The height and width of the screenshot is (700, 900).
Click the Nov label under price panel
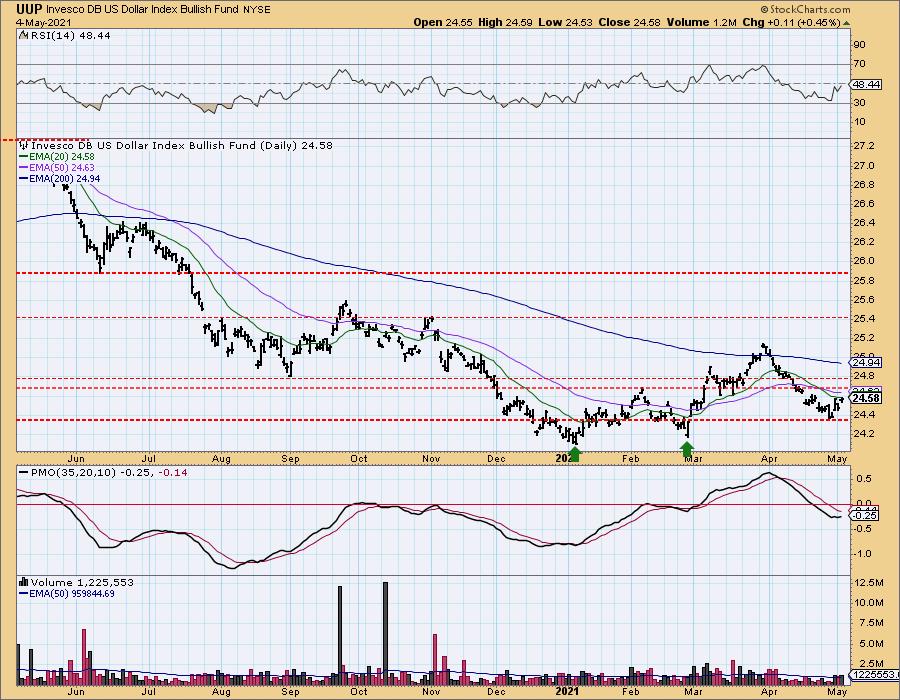tap(430, 458)
